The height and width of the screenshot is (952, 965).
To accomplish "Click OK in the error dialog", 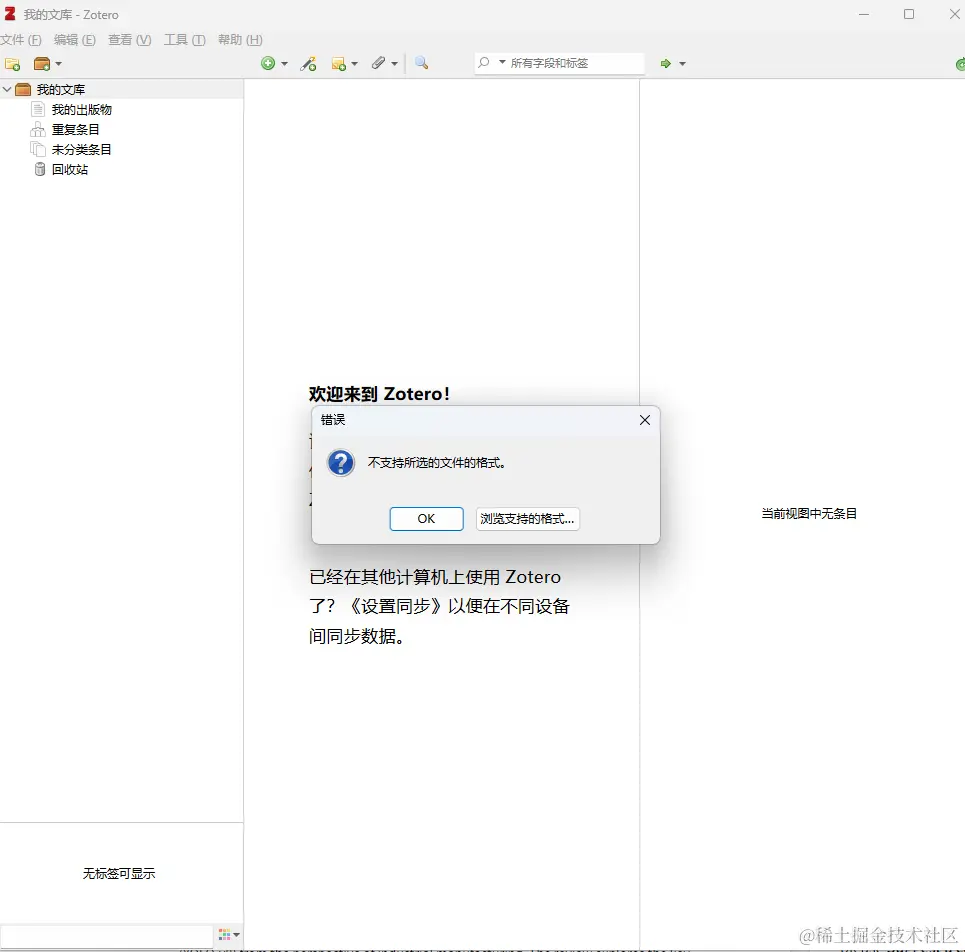I will 426,519.
